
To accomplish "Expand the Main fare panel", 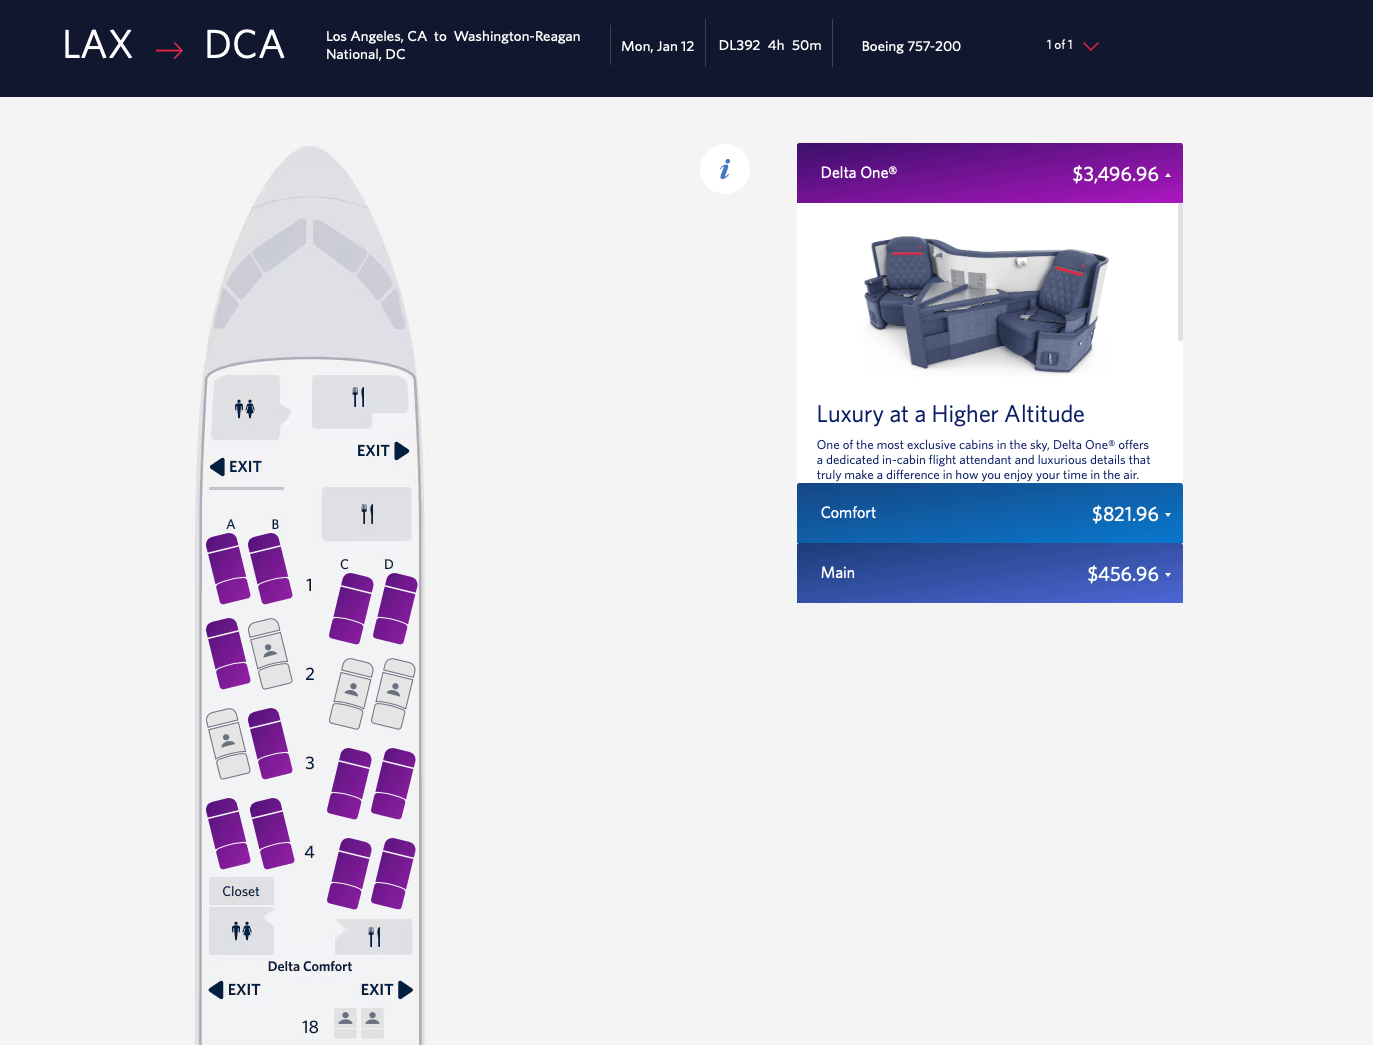I will (x=989, y=573).
